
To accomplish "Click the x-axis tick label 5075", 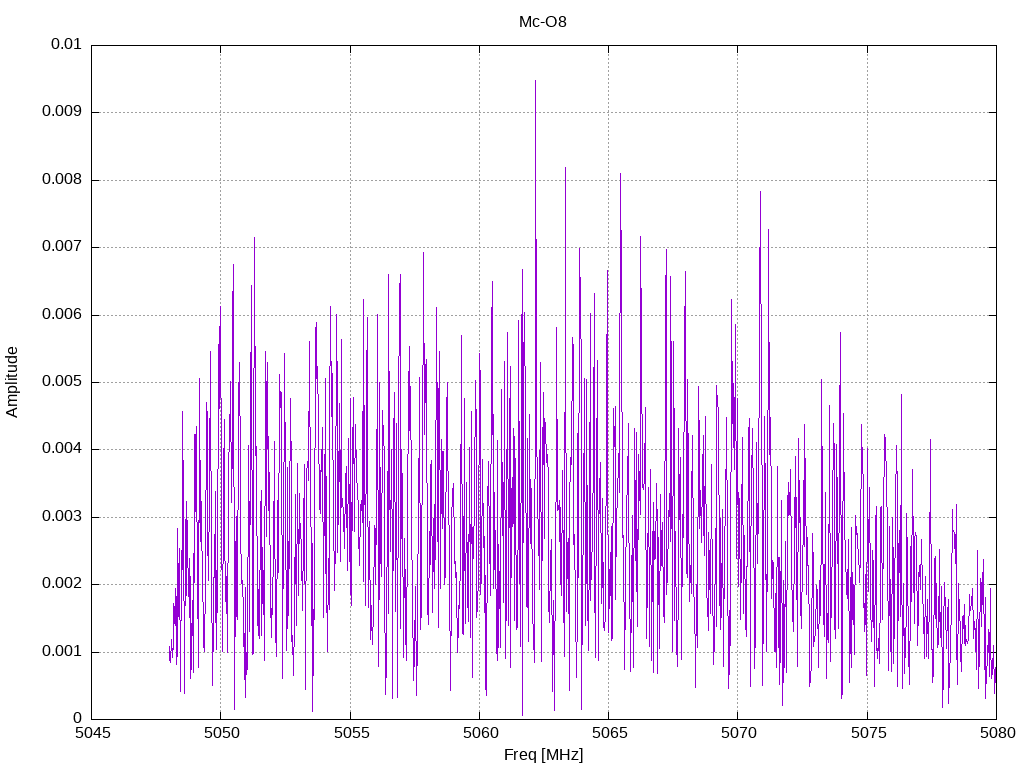I will pyautogui.click(x=868, y=733).
